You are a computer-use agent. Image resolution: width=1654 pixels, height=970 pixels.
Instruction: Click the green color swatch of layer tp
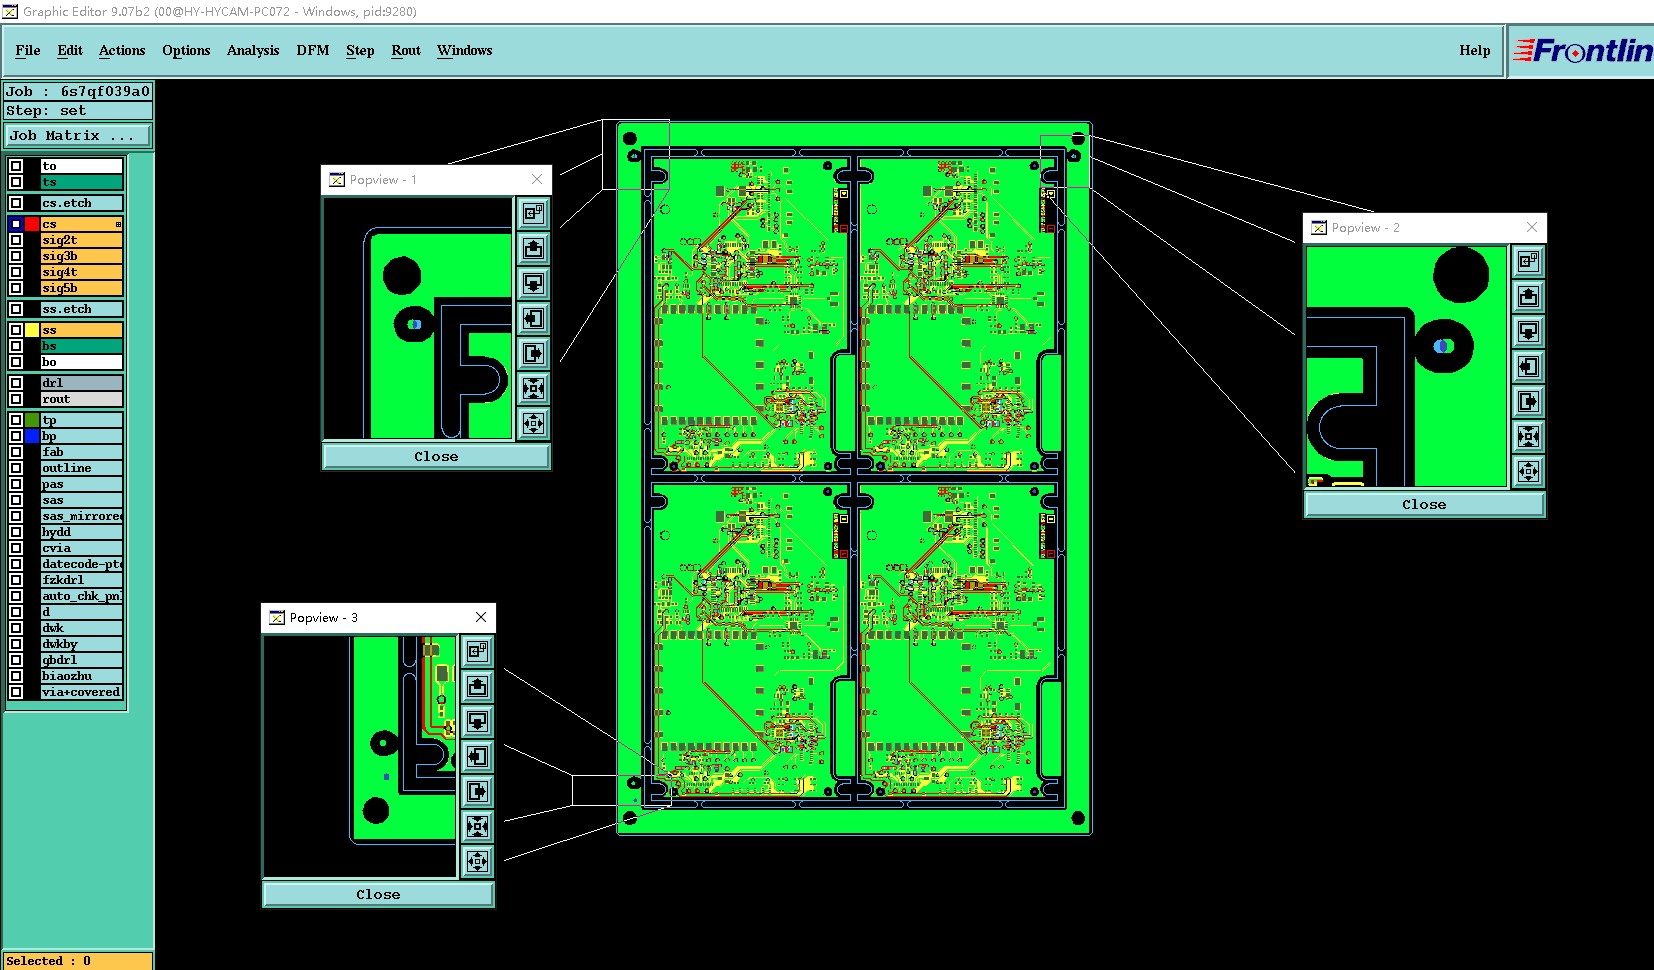32,420
